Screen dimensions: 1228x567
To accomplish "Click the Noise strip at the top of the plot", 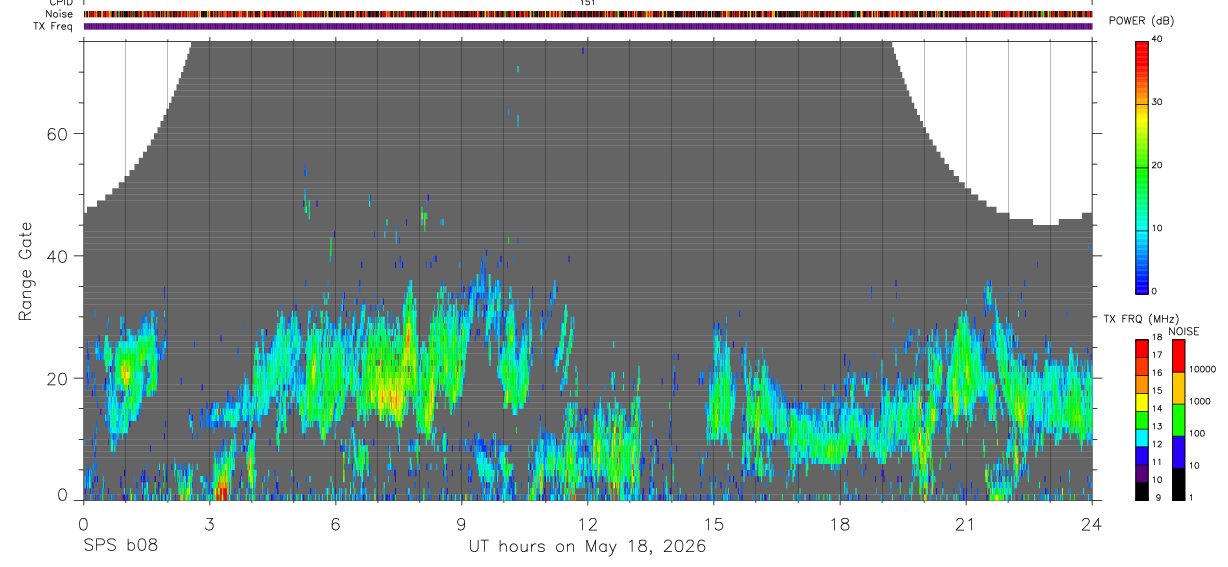I will [588, 15].
